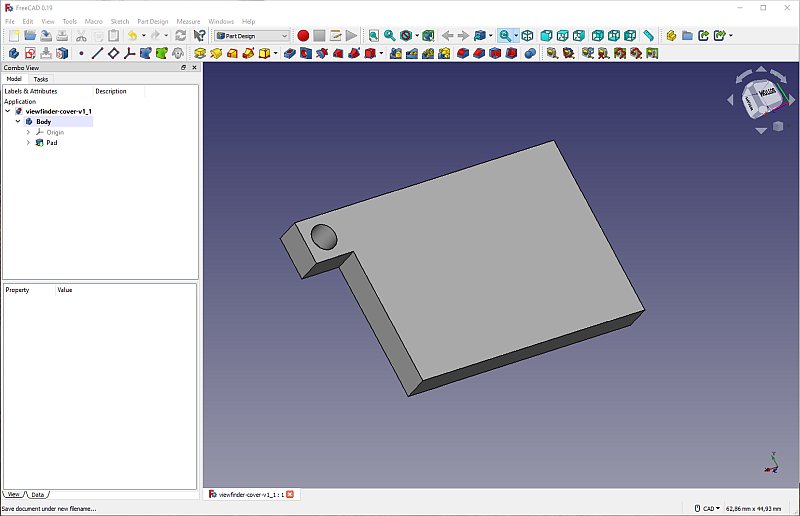800x516 pixels.
Task: Execute macro with the play triangle icon
Action: point(352,36)
